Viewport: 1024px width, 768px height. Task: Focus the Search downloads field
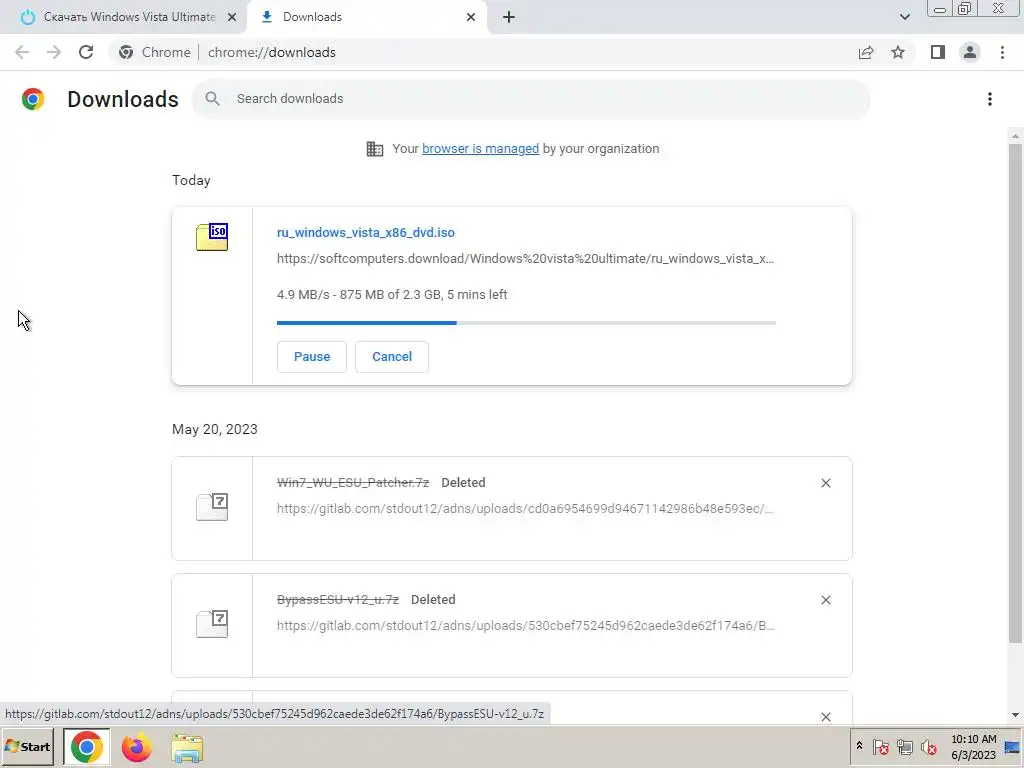coord(532,99)
